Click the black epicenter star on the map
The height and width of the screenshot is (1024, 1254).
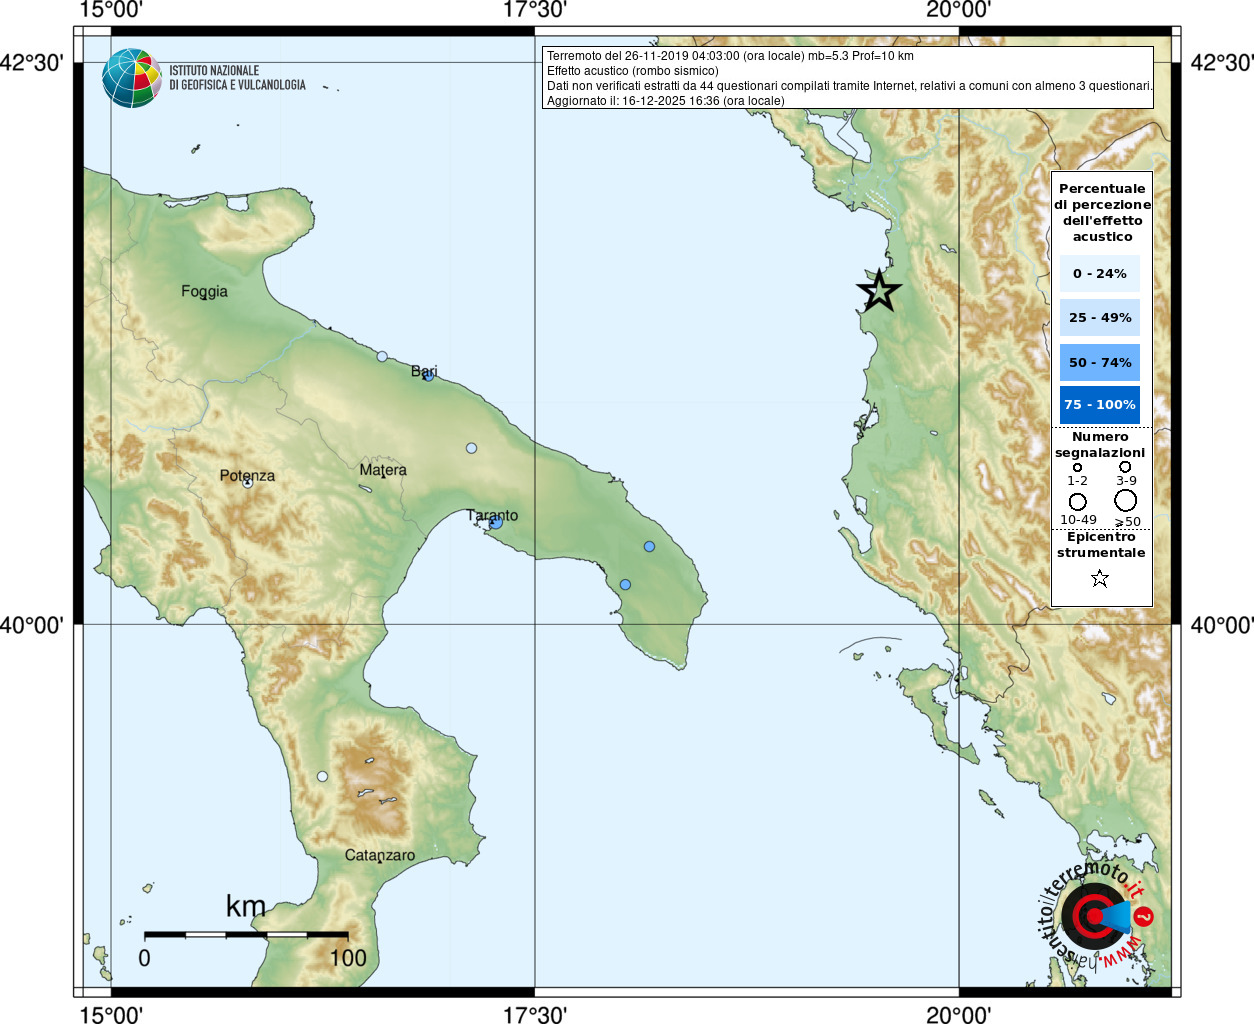pos(879,291)
